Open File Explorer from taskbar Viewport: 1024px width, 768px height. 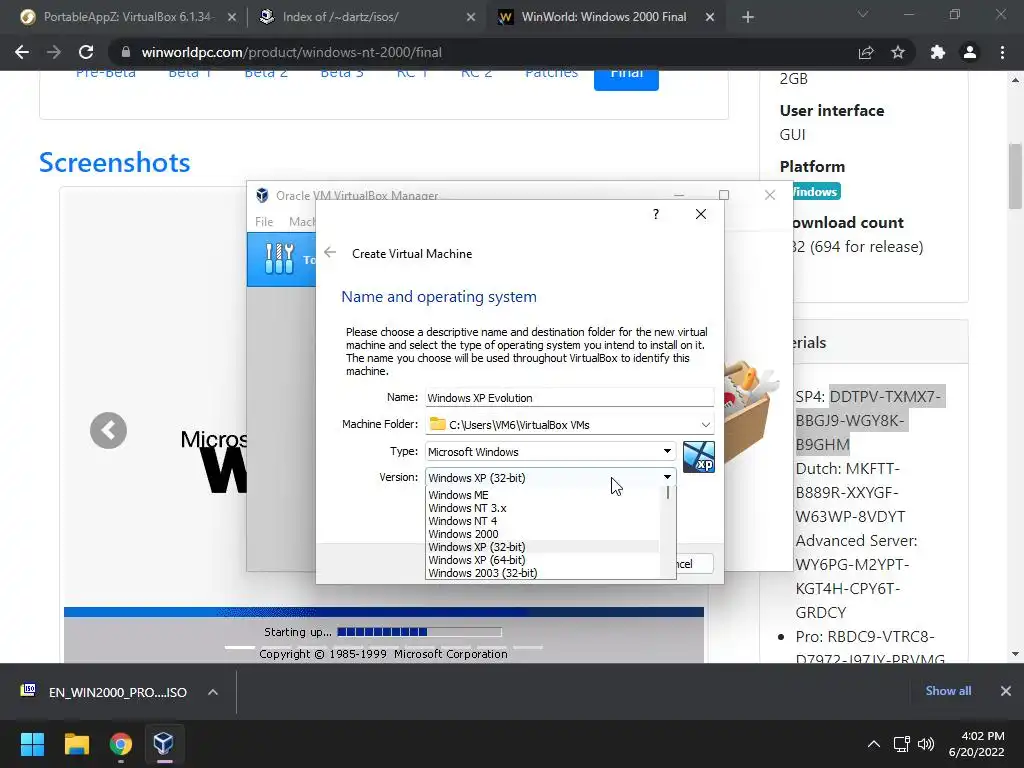[76, 744]
